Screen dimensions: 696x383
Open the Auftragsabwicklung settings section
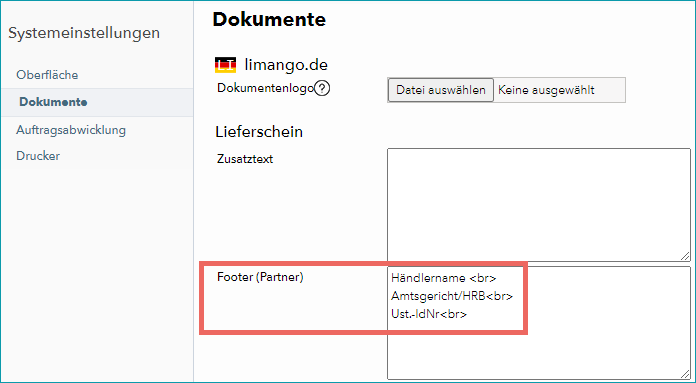(x=71, y=130)
